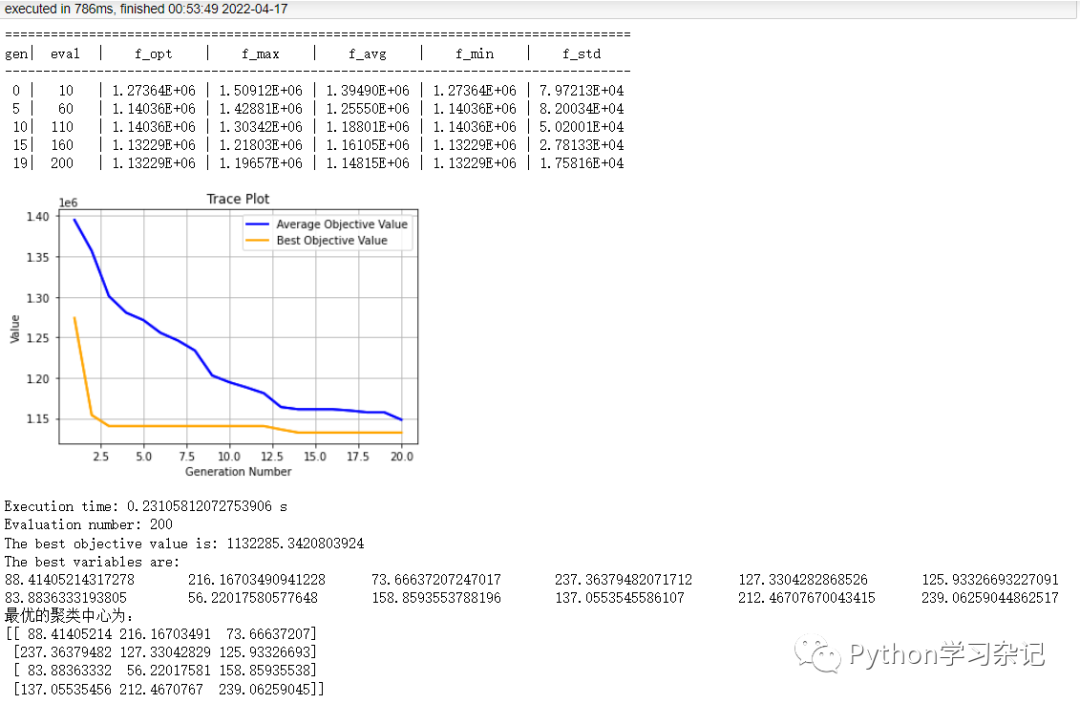Select the "Execution time" output line
Viewport: 1080px width, 704px height.
(146, 506)
